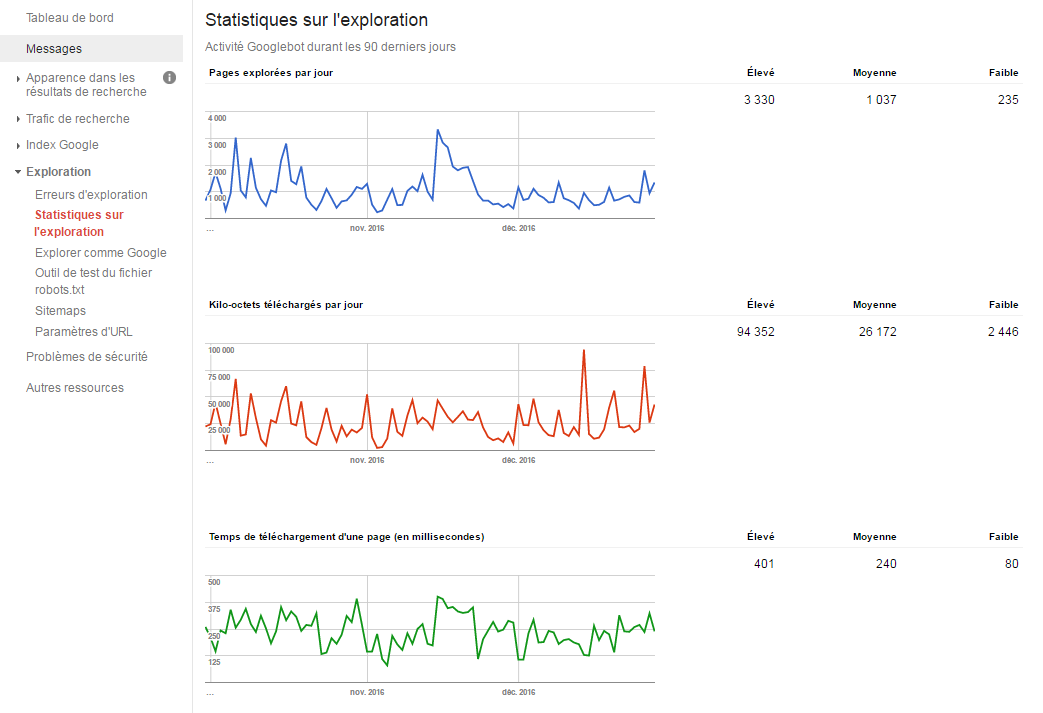Go to Autres ressources
The height and width of the screenshot is (713, 1043).
coord(75,388)
